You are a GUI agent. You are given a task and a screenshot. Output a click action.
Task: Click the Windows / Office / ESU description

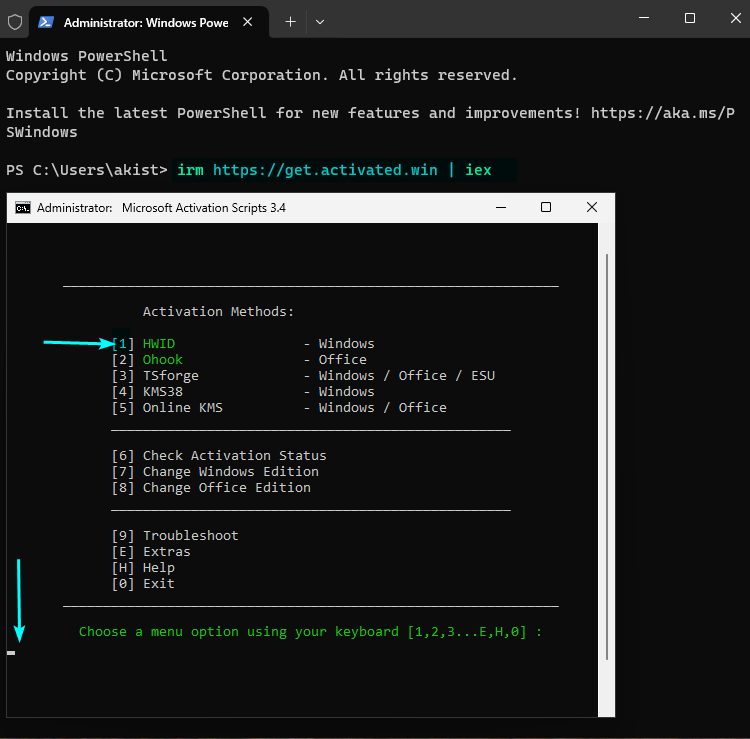[x=407, y=376]
